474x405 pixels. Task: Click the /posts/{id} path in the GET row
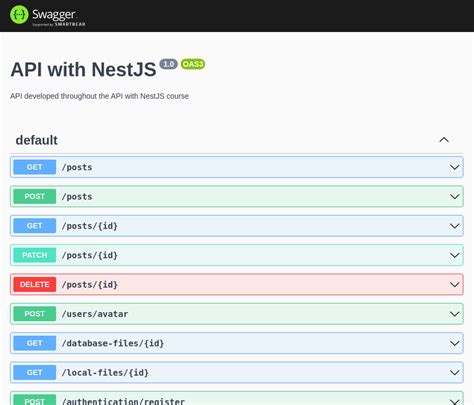click(x=90, y=226)
